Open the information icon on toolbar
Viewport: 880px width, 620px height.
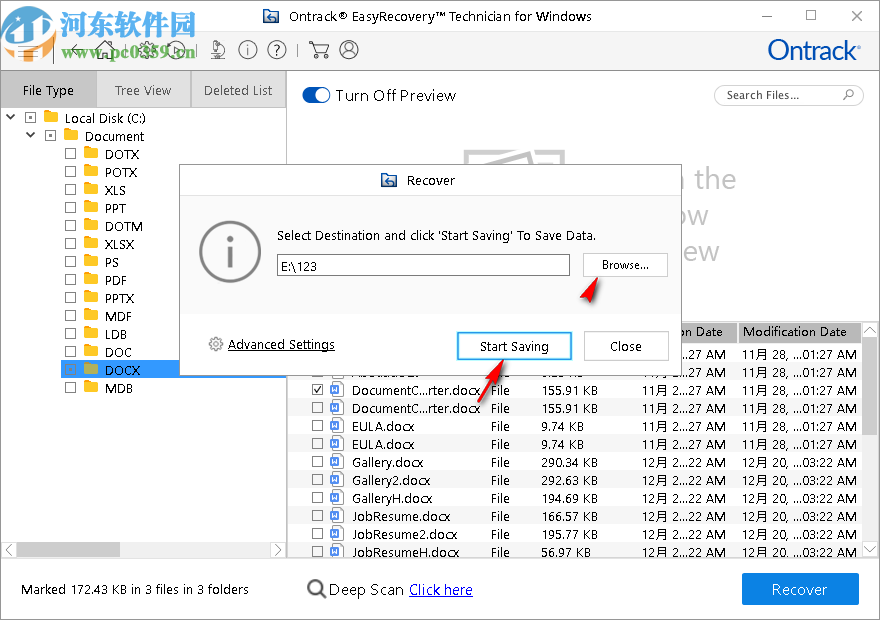(247, 49)
